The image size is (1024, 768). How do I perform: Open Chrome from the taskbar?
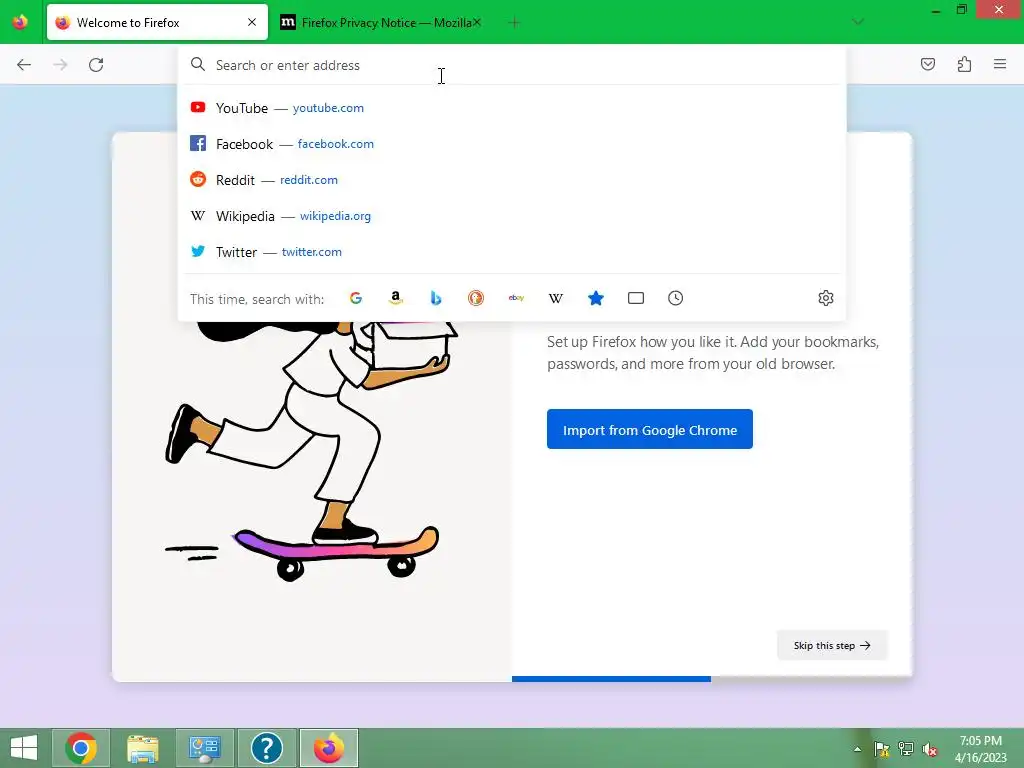click(81, 748)
